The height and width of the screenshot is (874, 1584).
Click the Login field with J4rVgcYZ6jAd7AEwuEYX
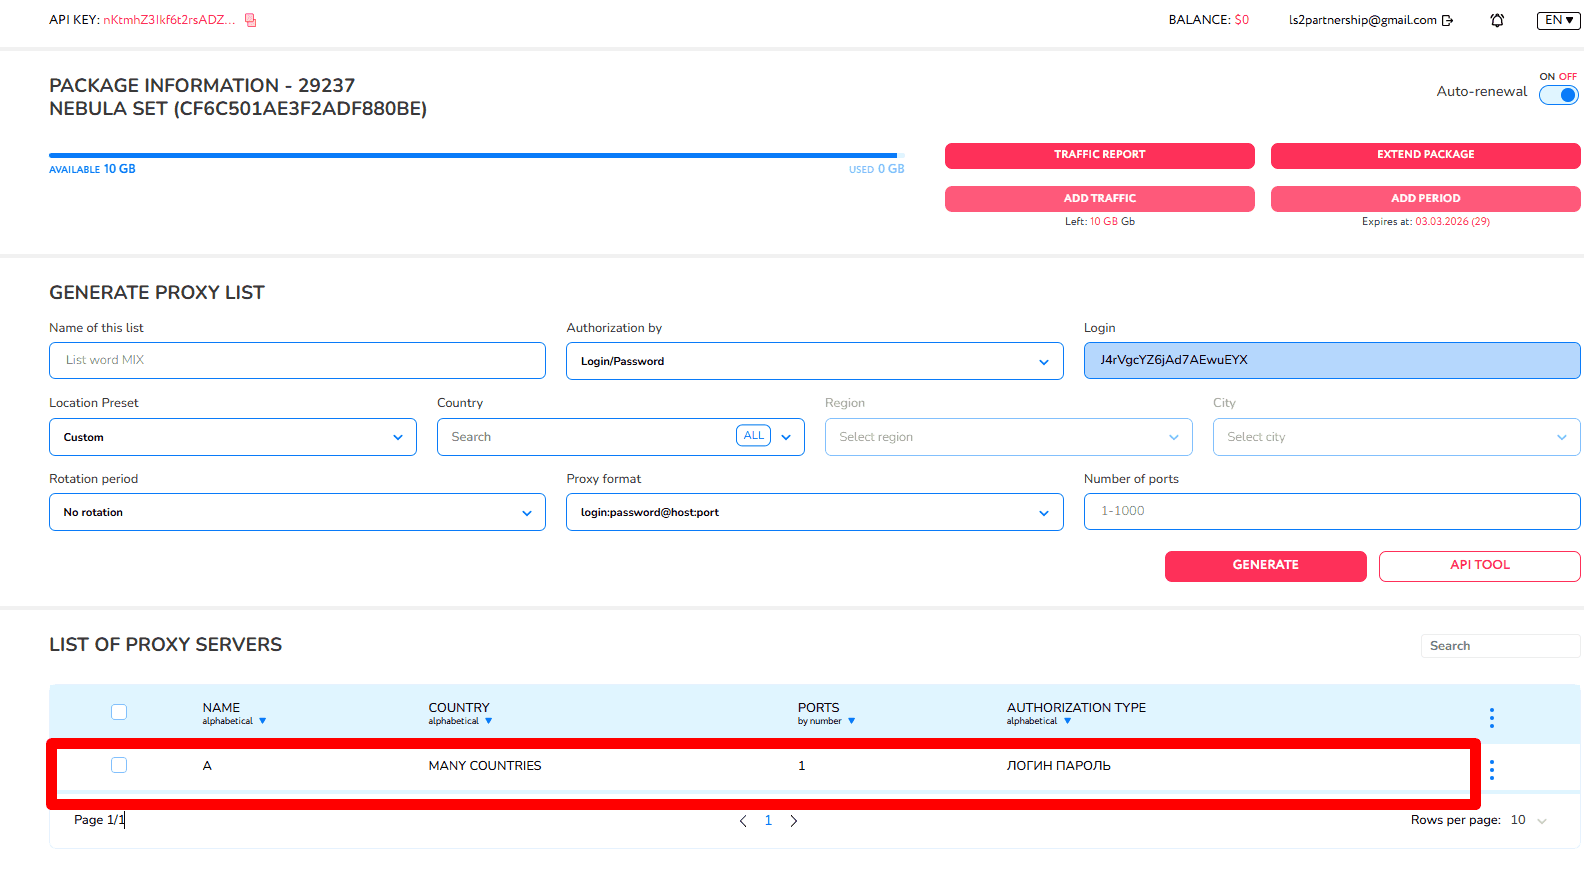click(1332, 360)
